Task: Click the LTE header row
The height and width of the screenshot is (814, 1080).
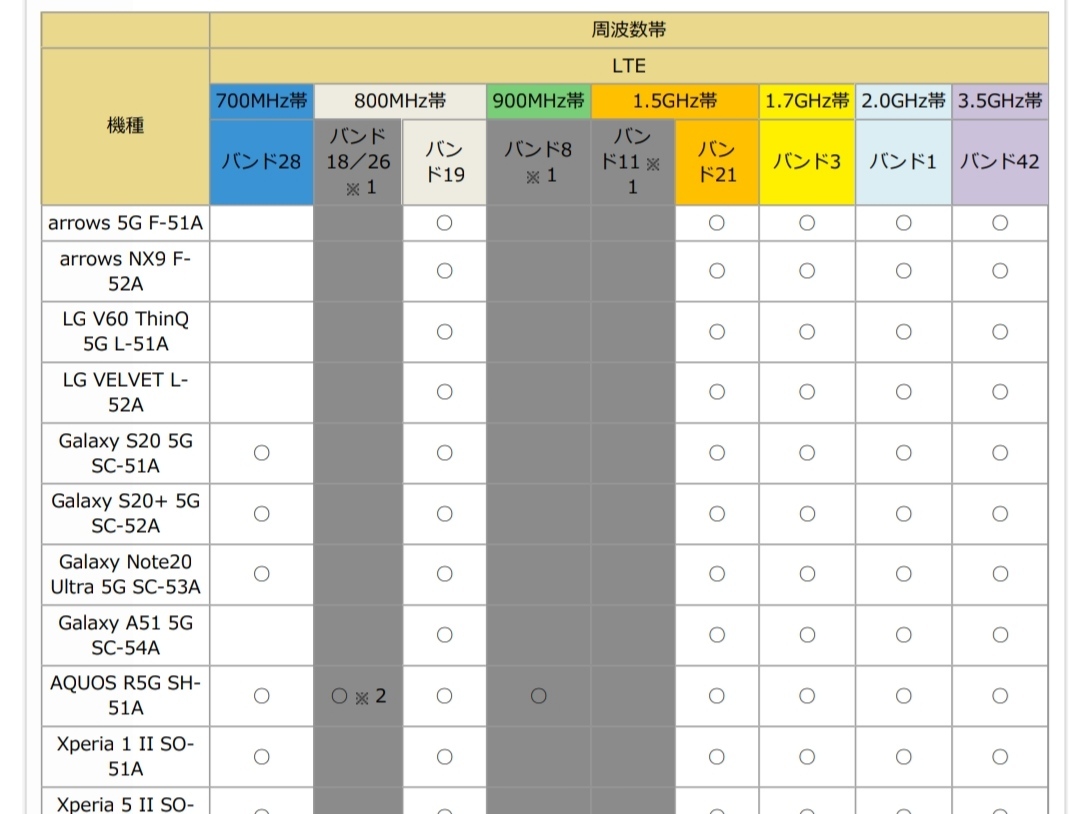Action: [x=628, y=66]
